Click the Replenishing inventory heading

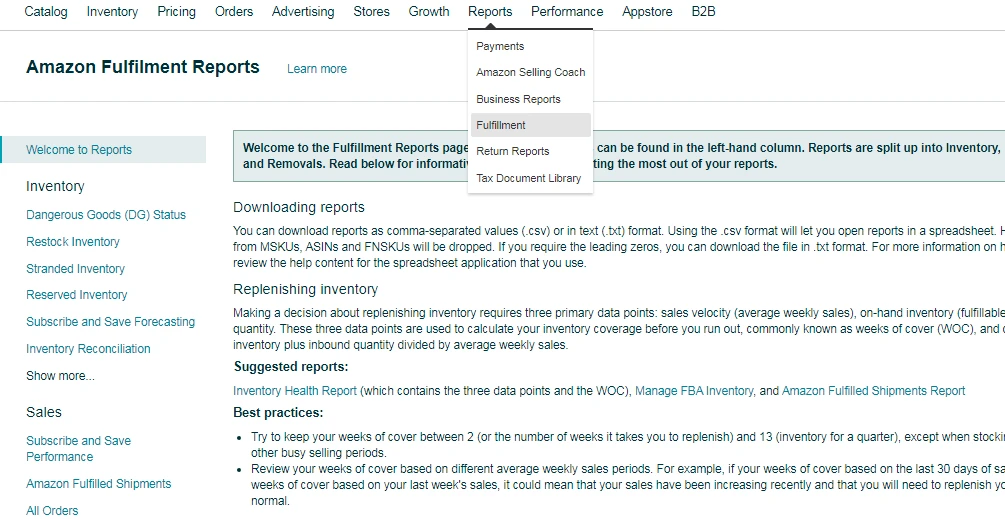[x=305, y=289]
